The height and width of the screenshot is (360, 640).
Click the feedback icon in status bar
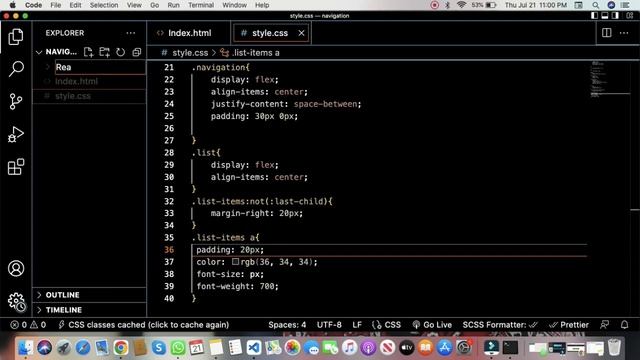pos(604,325)
